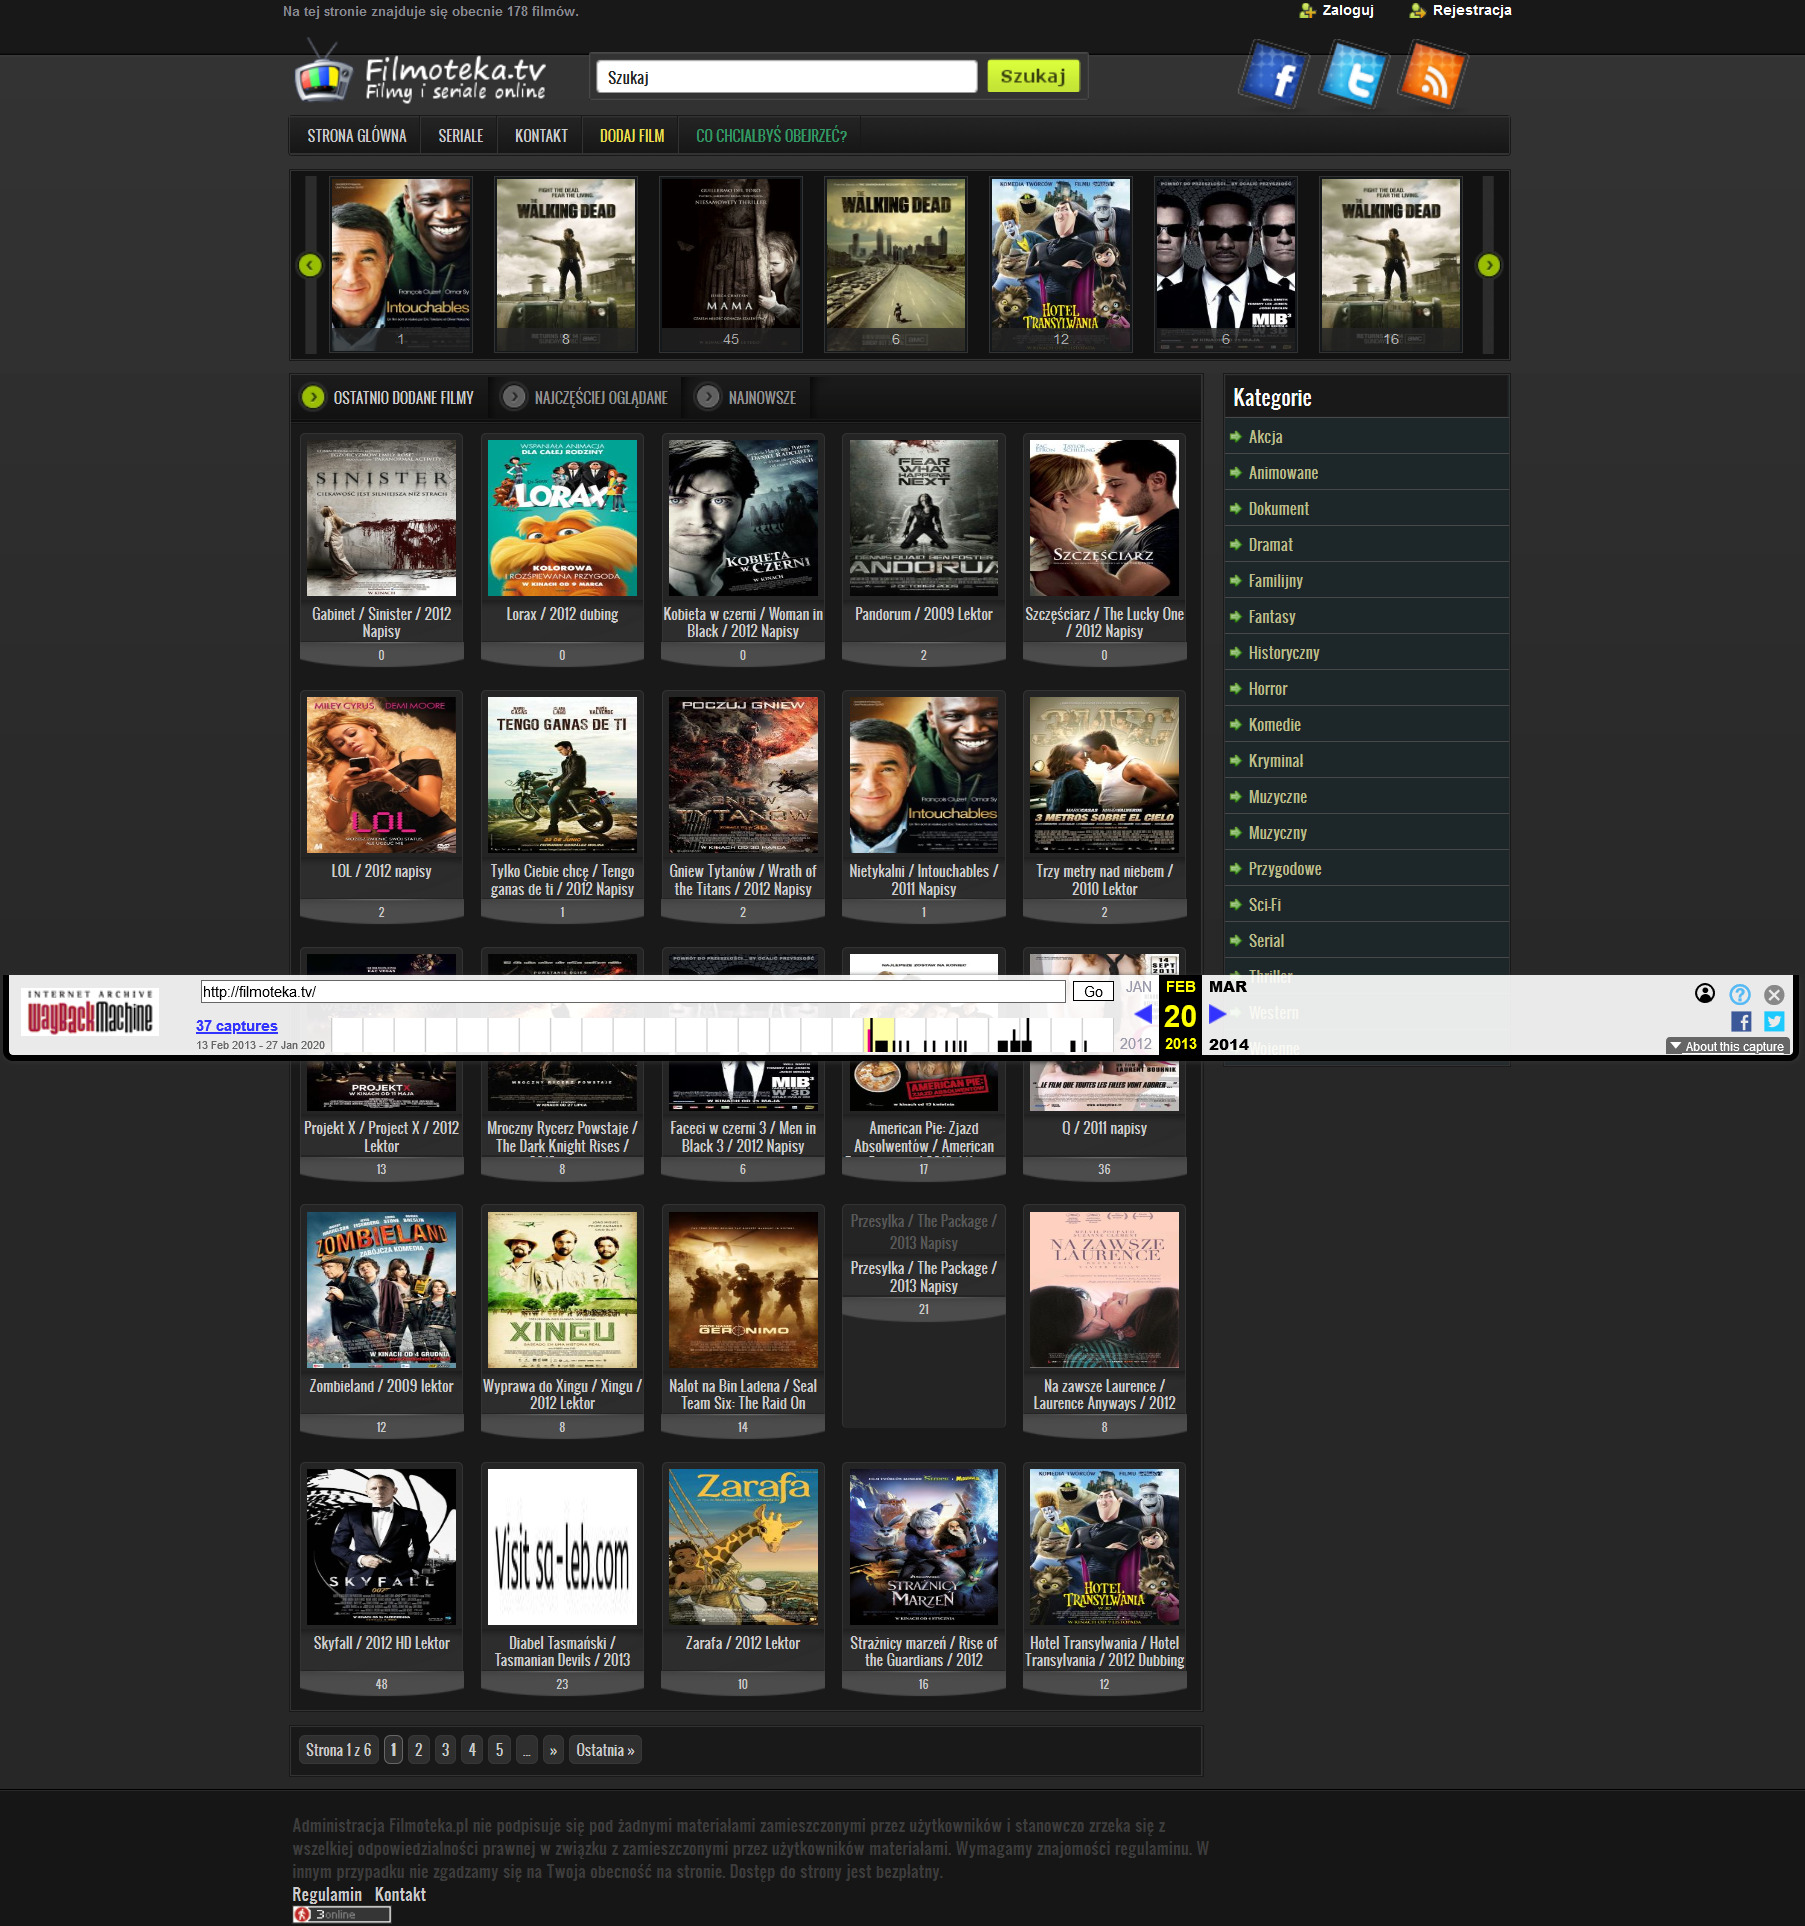Viewport: 1805px width, 1926px height.
Task: Switch to the Najnowsze tab
Action: point(747,398)
